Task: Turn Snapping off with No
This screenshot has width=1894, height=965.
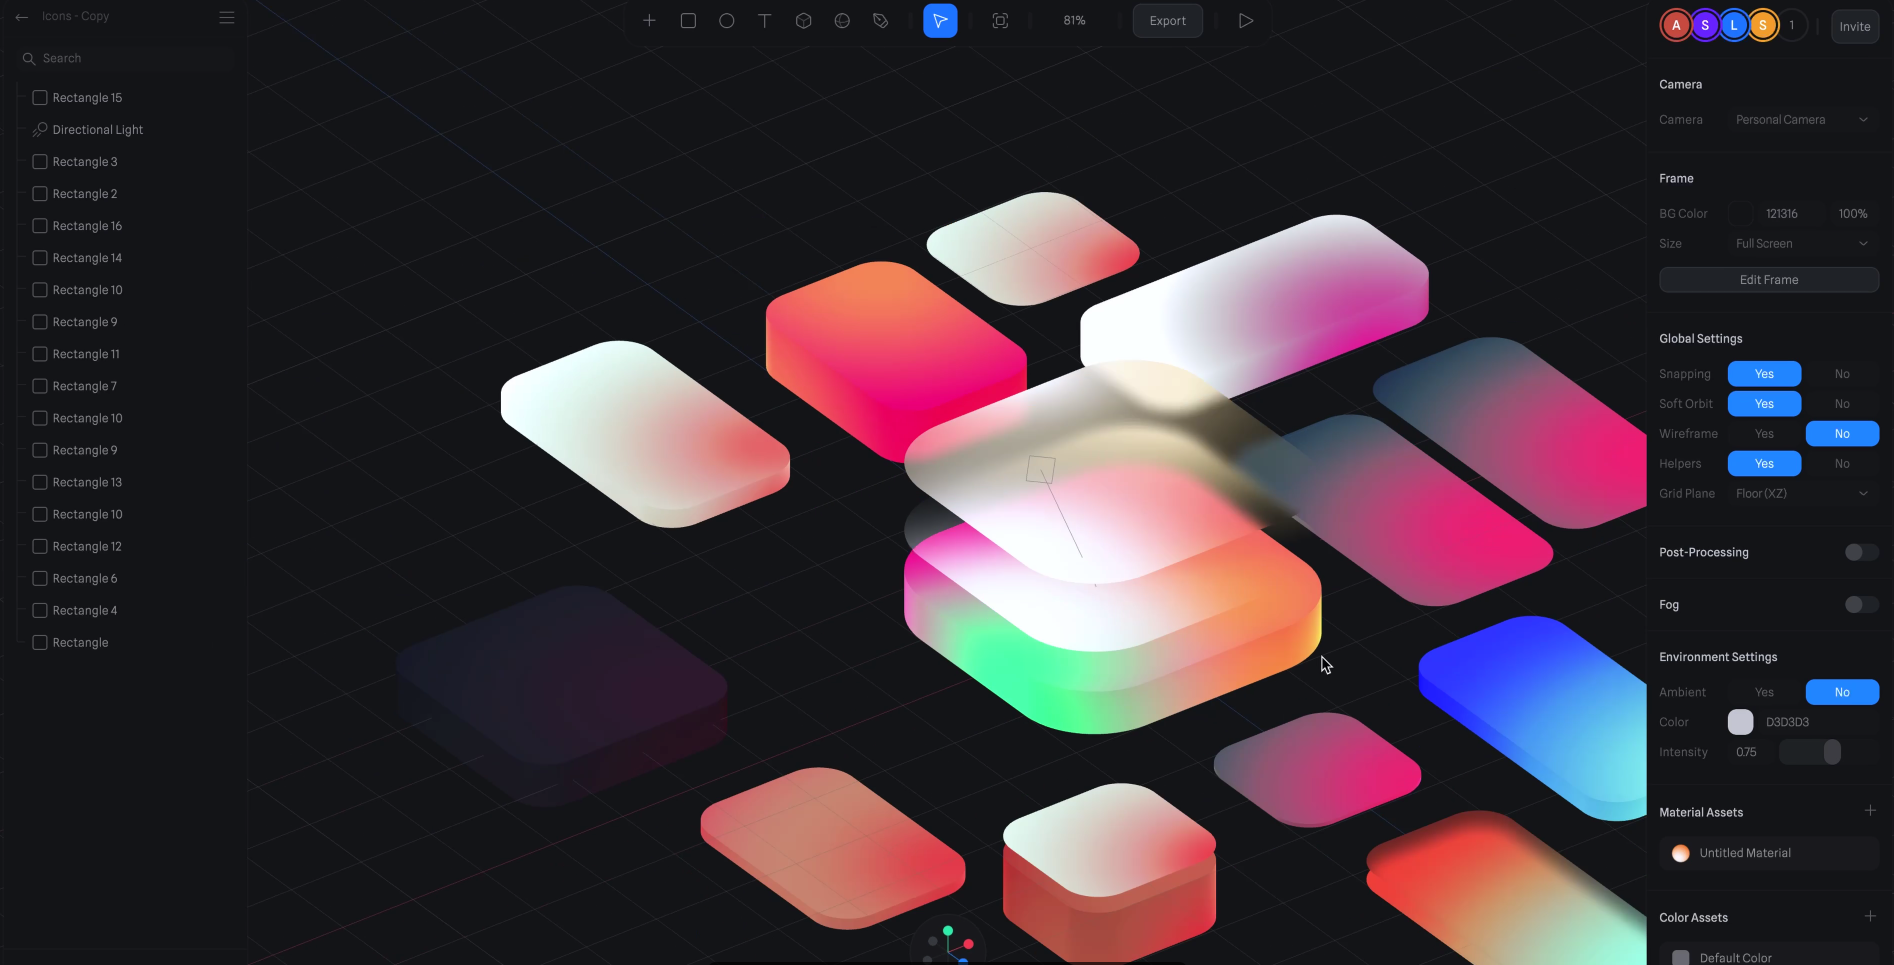Action: click(x=1841, y=374)
